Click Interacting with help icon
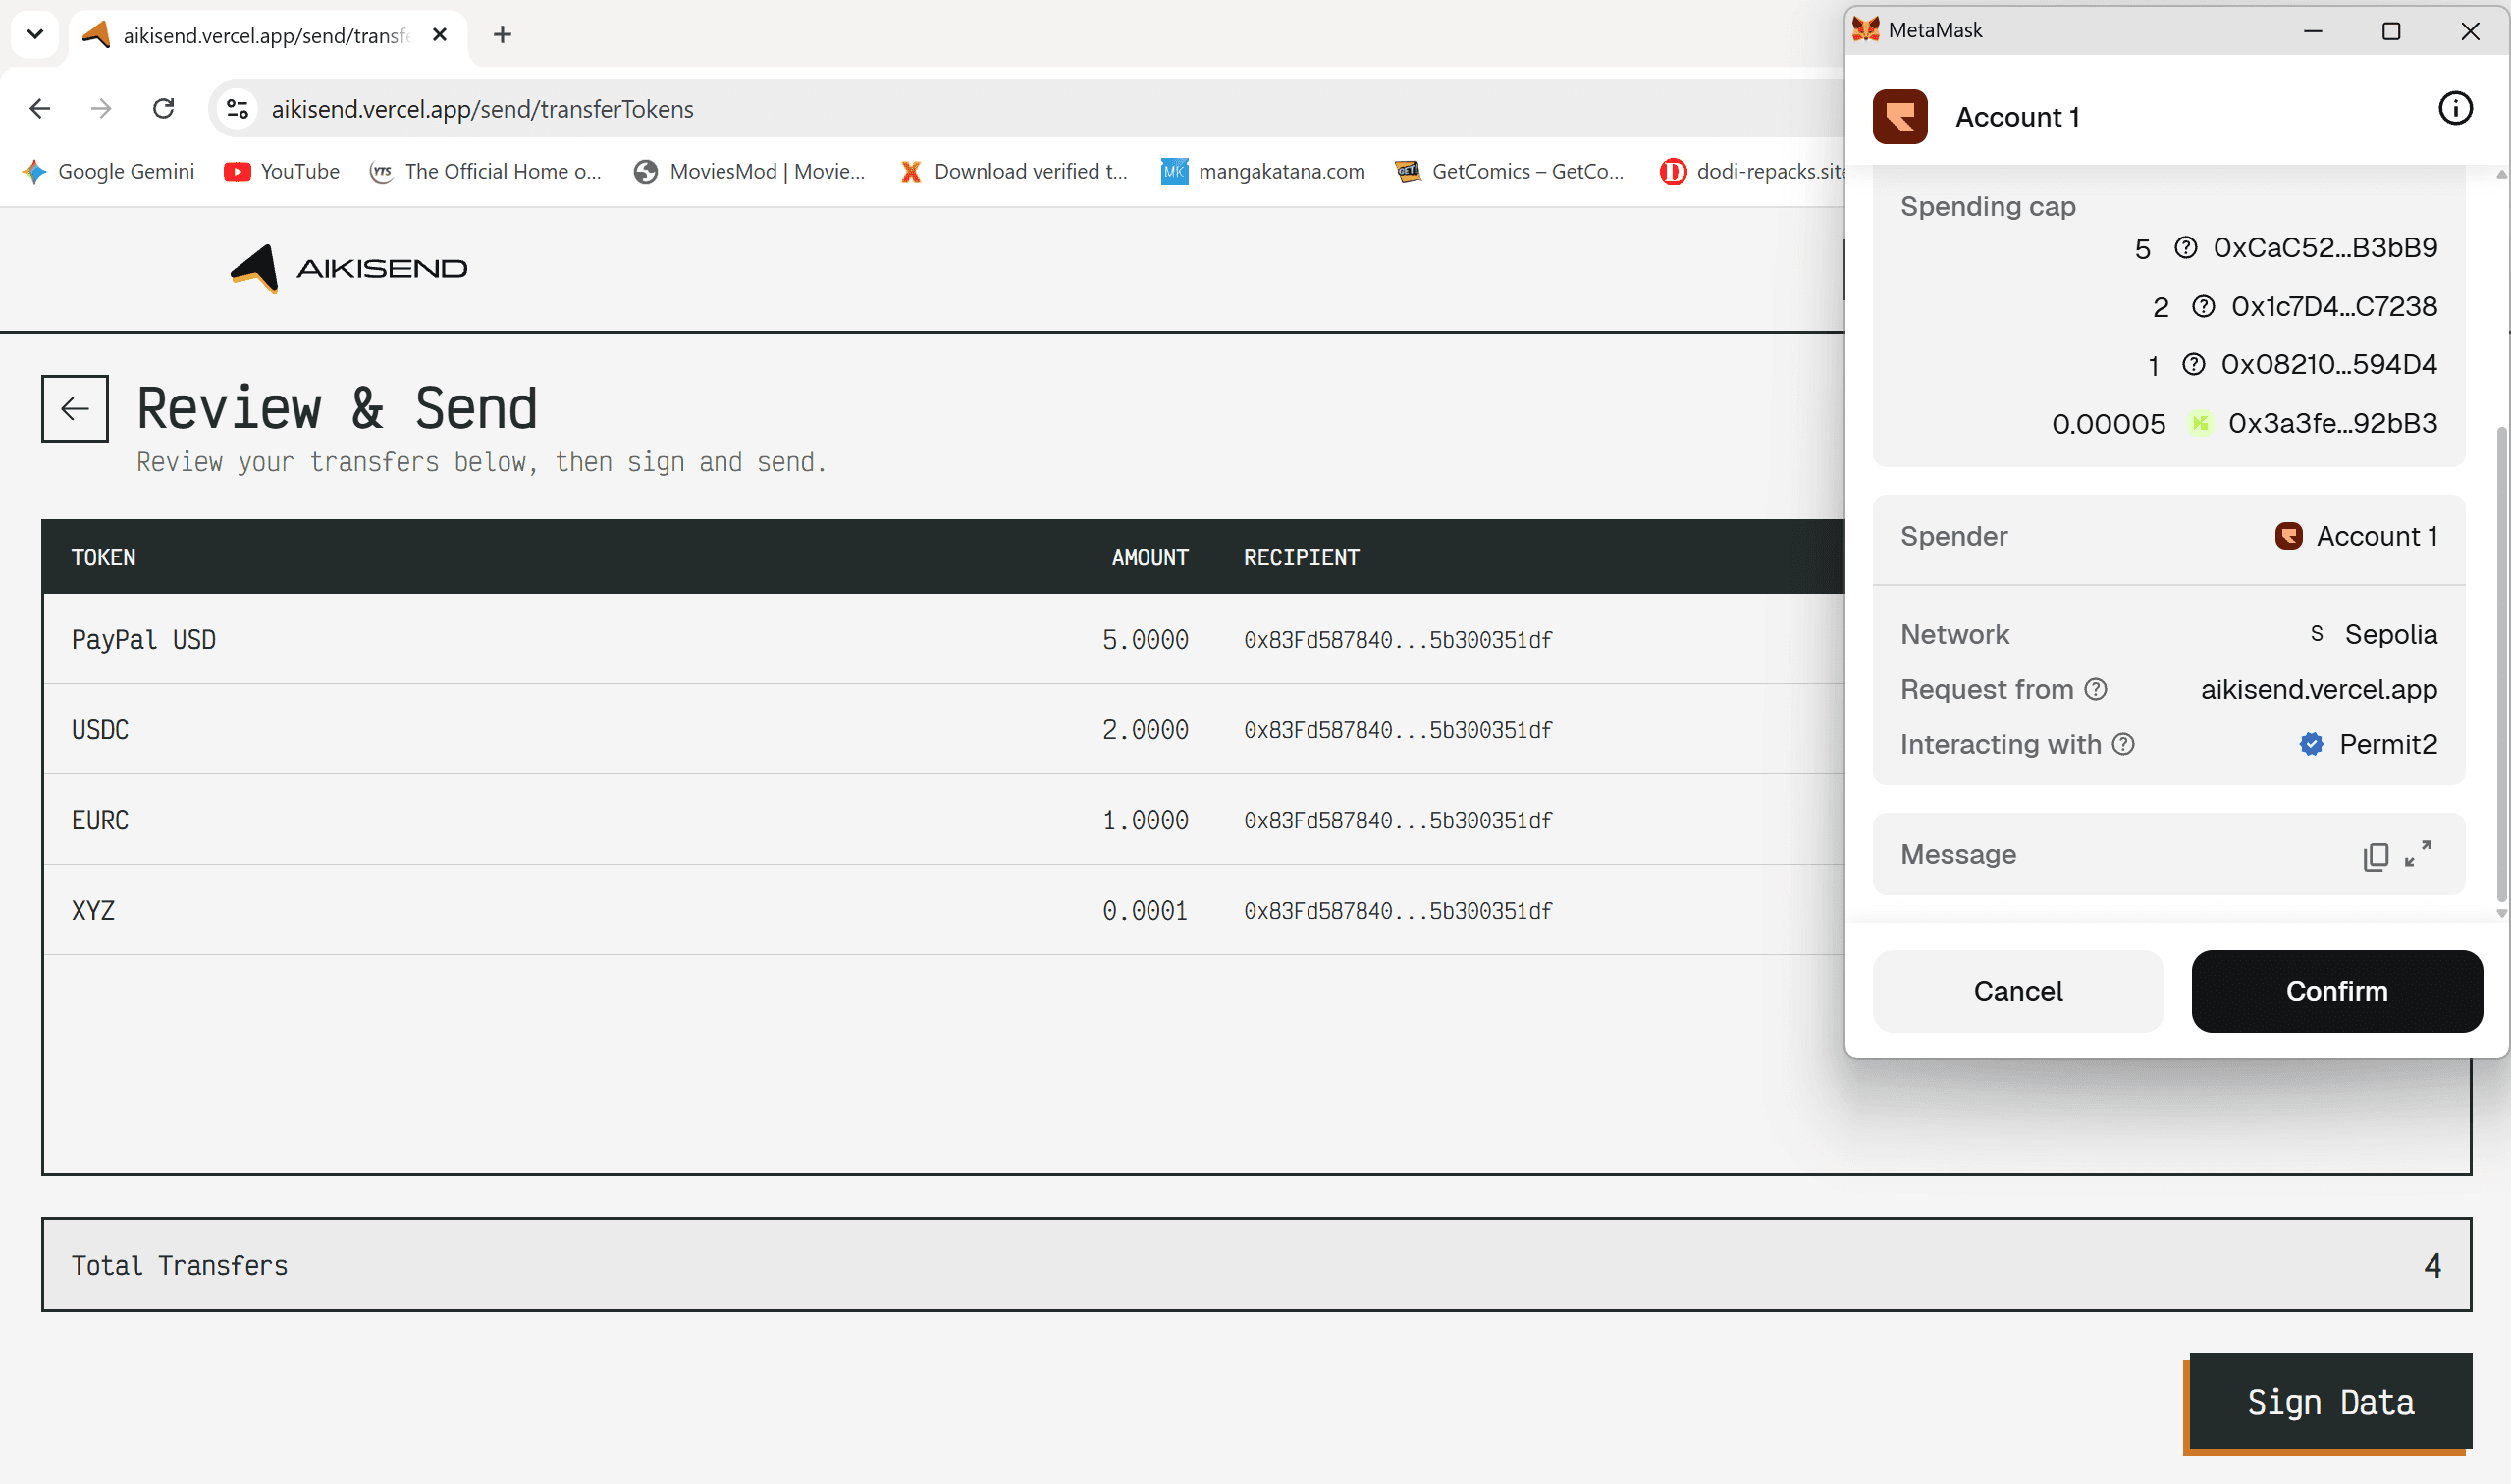The width and height of the screenshot is (2511, 1484). pyautogui.click(x=2122, y=744)
